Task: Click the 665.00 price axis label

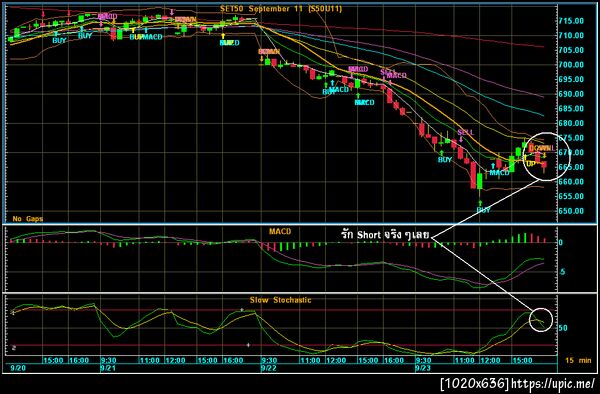Action: tap(571, 167)
